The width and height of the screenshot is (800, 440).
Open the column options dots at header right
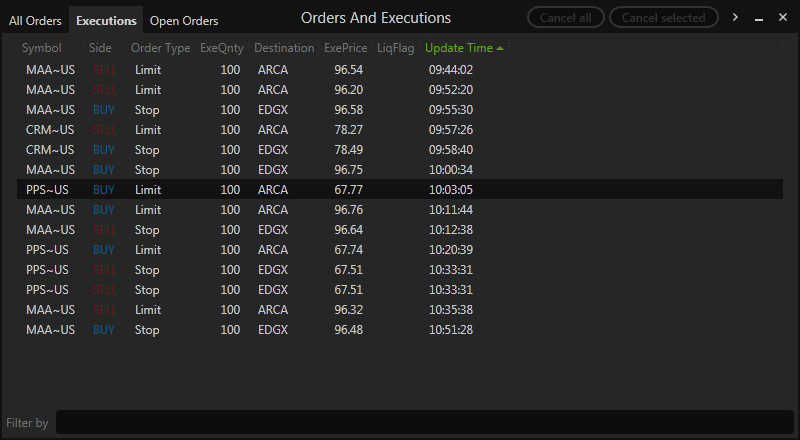coord(782,47)
